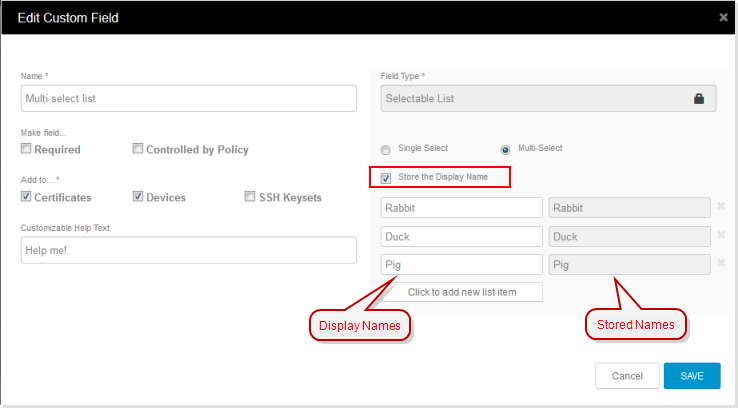Uncheck the Certificates checkbox
Viewport: 738px width, 408px height.
click(26, 197)
